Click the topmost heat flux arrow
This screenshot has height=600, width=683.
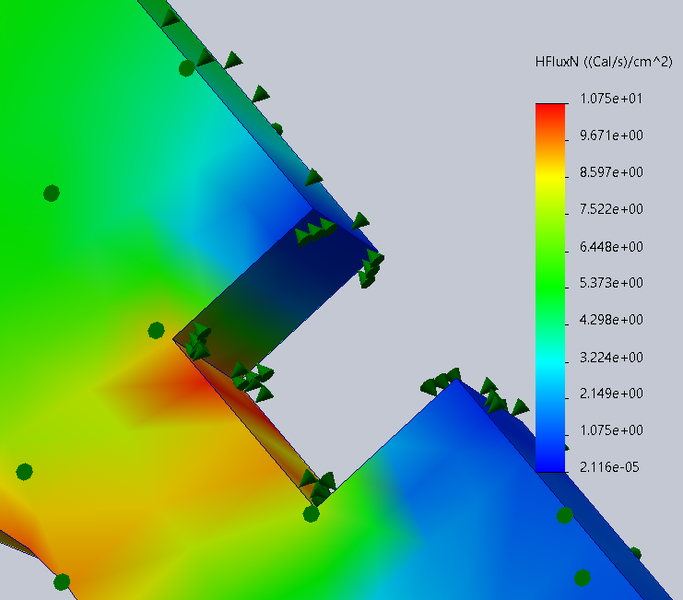tap(171, 18)
